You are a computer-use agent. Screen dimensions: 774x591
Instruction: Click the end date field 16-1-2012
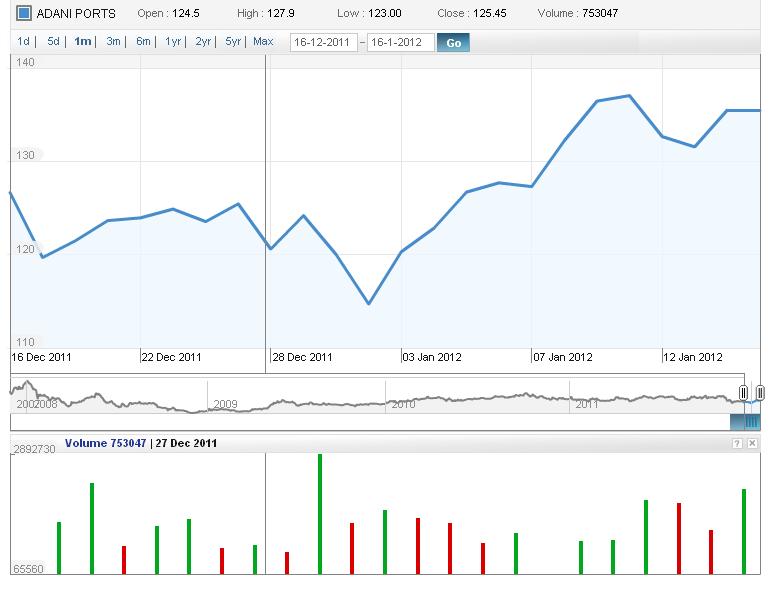[400, 43]
